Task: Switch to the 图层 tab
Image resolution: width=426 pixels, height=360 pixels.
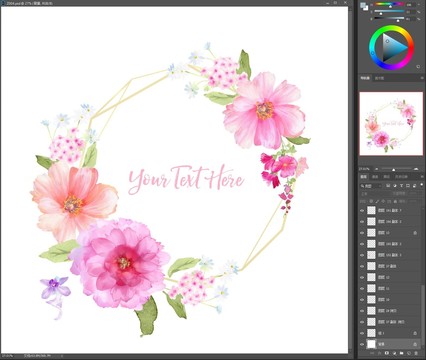Action: [364, 177]
